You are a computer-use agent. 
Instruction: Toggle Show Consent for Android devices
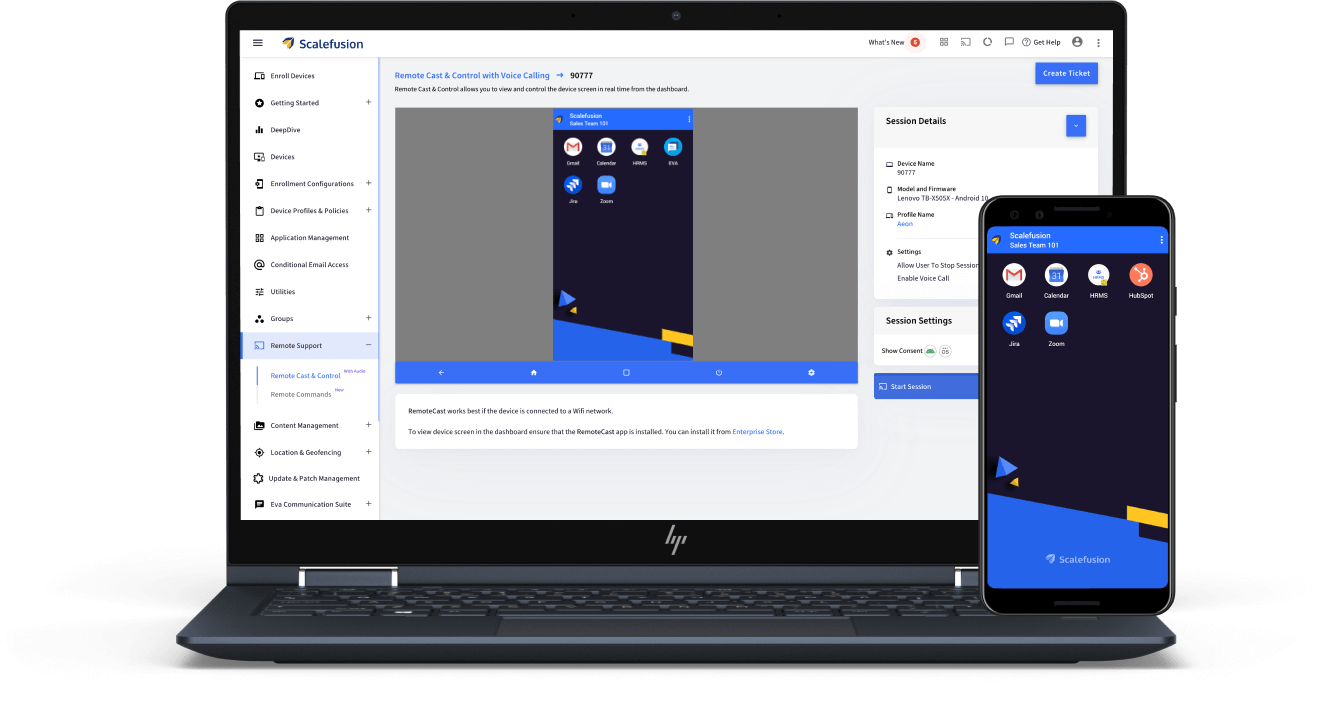(x=930, y=350)
